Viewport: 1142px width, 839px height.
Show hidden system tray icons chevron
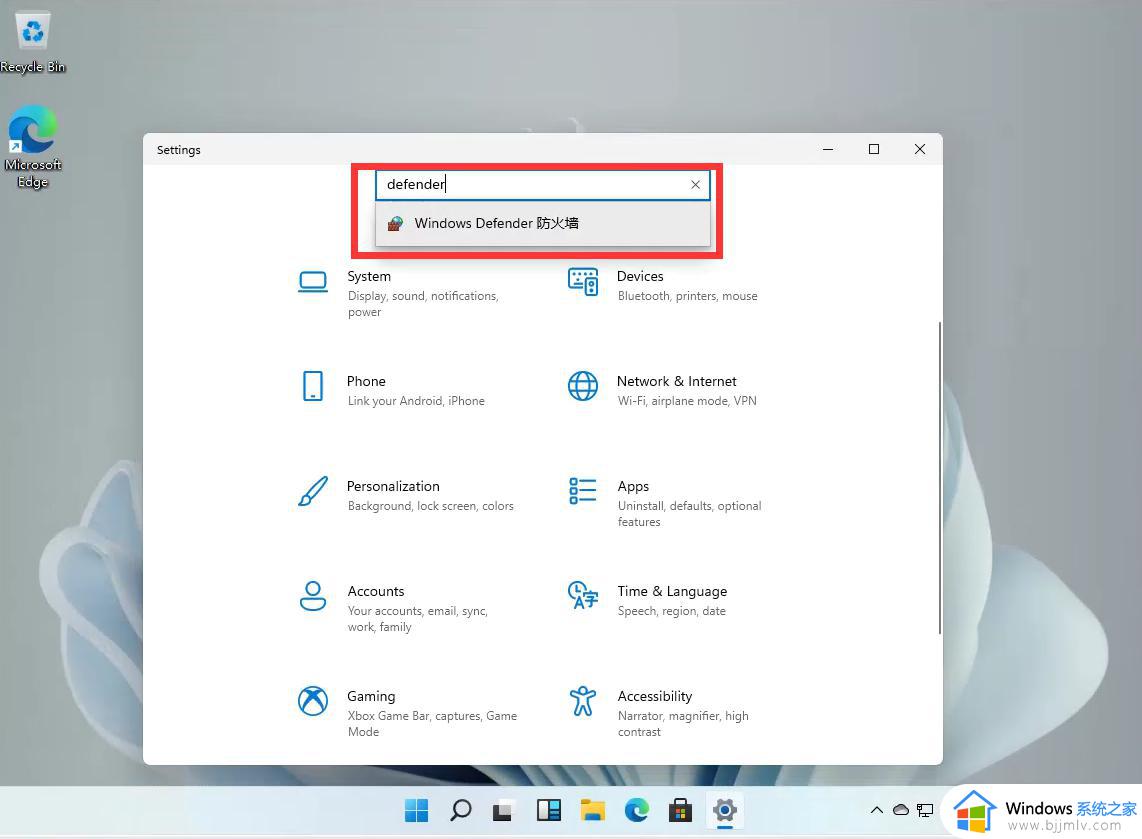[877, 810]
